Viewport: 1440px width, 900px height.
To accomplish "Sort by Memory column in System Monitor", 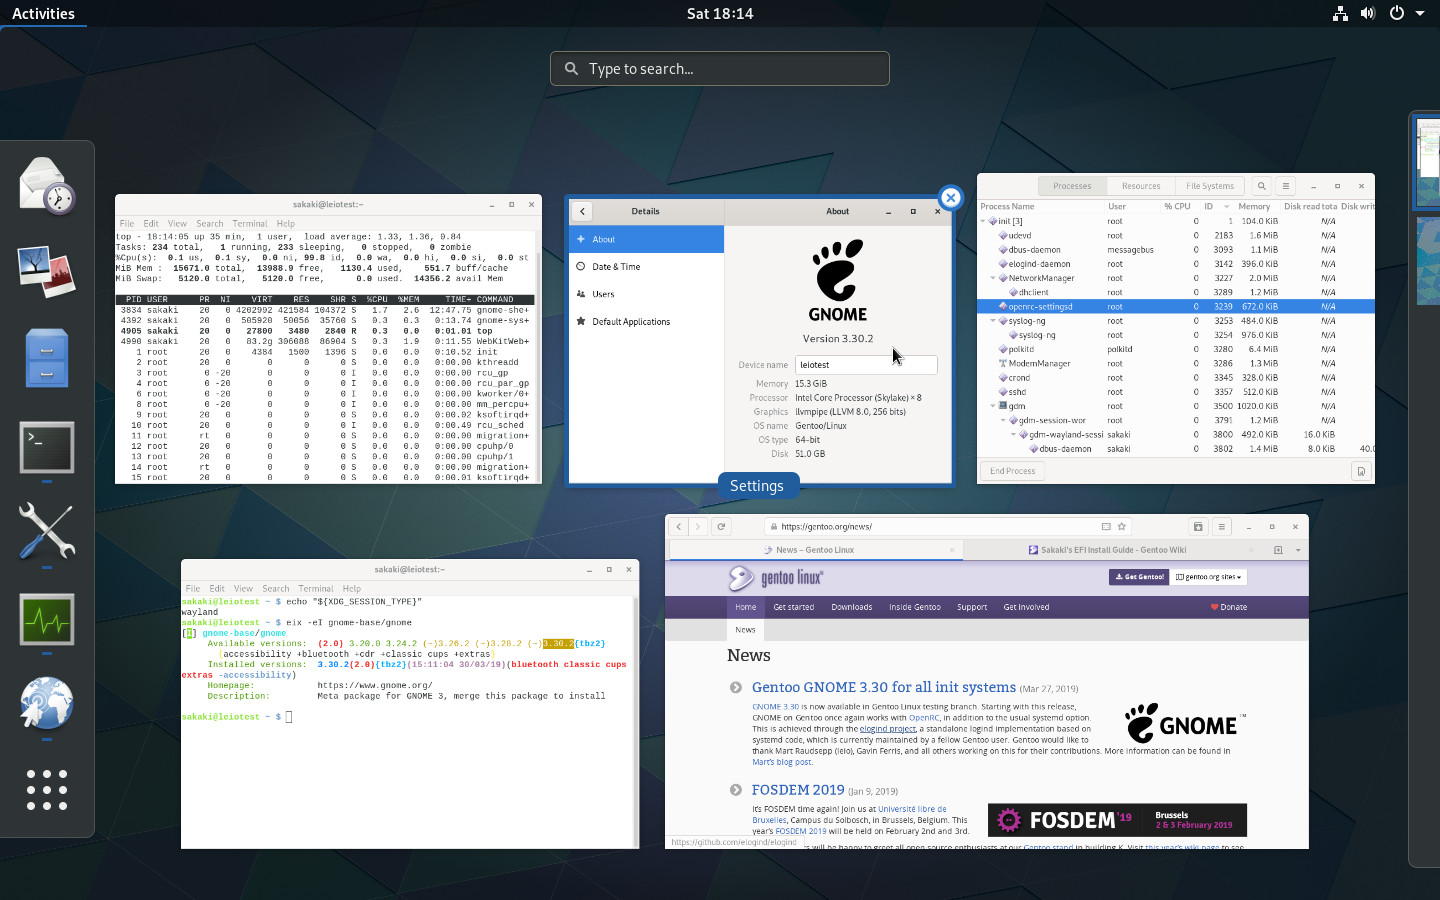I will pos(1254,206).
